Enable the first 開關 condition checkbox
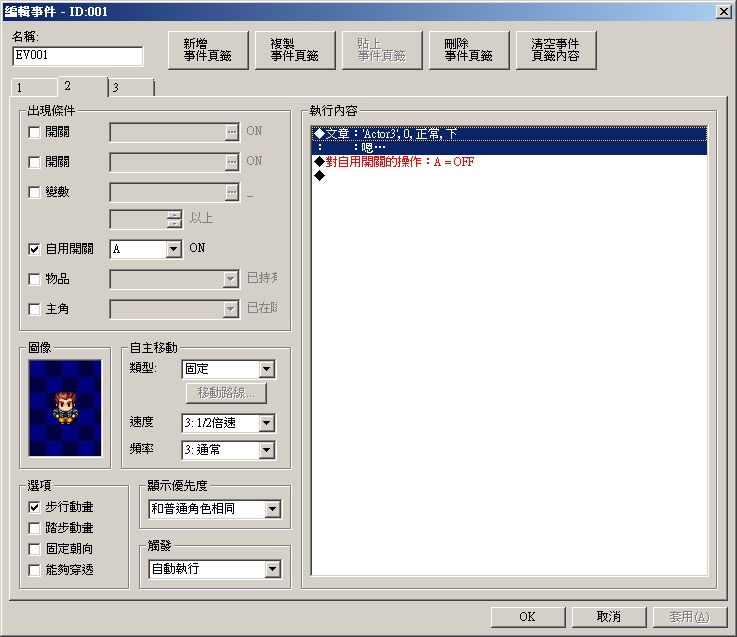737x637 pixels. (34, 133)
